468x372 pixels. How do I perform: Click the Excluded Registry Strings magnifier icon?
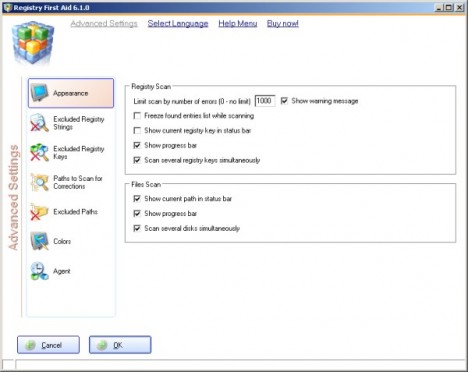pos(40,122)
